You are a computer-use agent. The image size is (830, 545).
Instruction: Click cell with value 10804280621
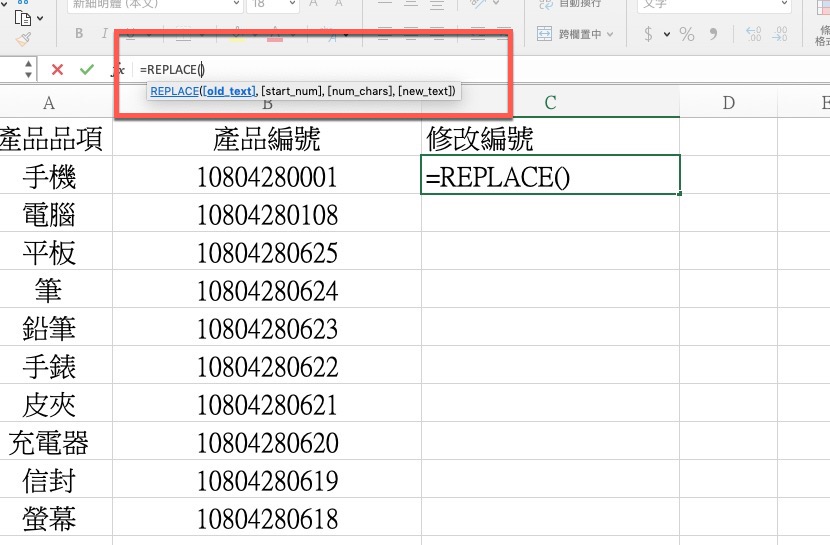pyautogui.click(x=267, y=404)
